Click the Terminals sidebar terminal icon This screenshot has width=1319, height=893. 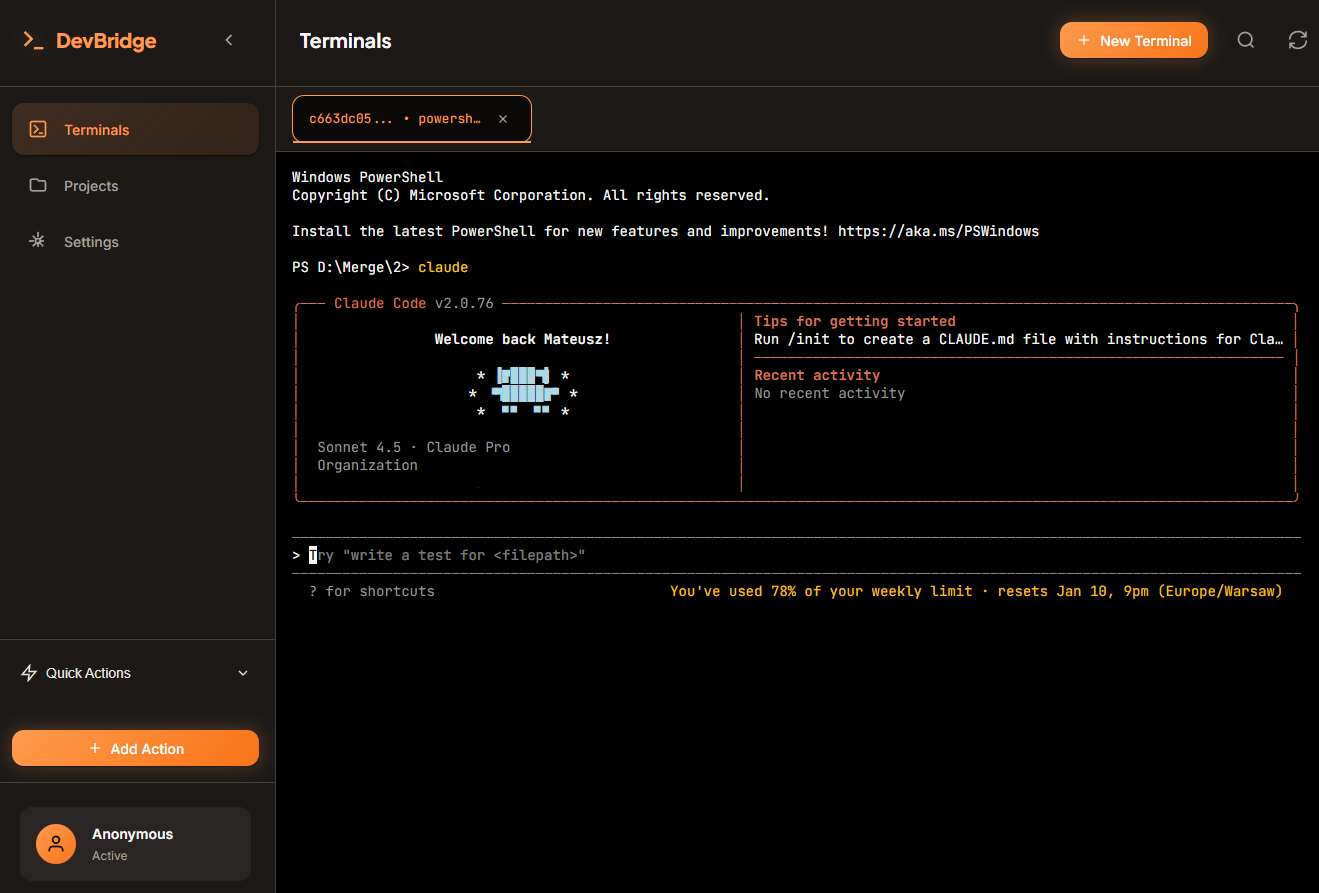[x=38, y=129]
